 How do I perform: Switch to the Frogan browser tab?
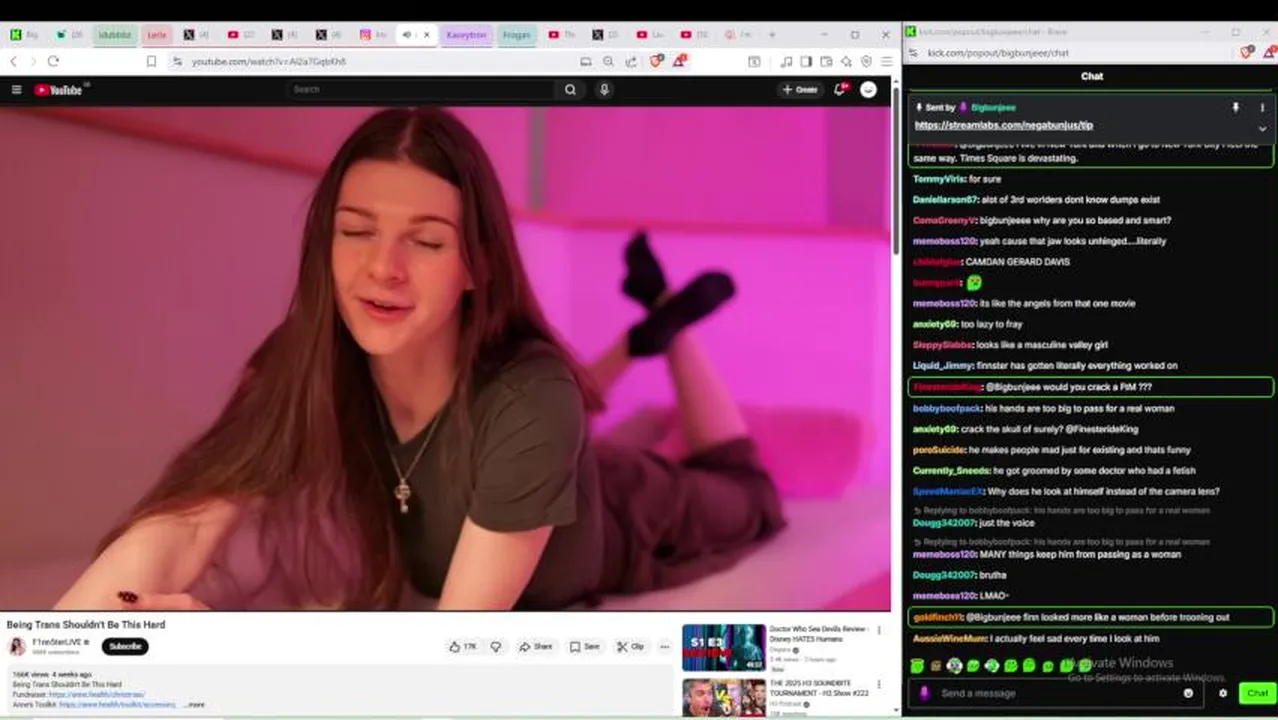516,35
